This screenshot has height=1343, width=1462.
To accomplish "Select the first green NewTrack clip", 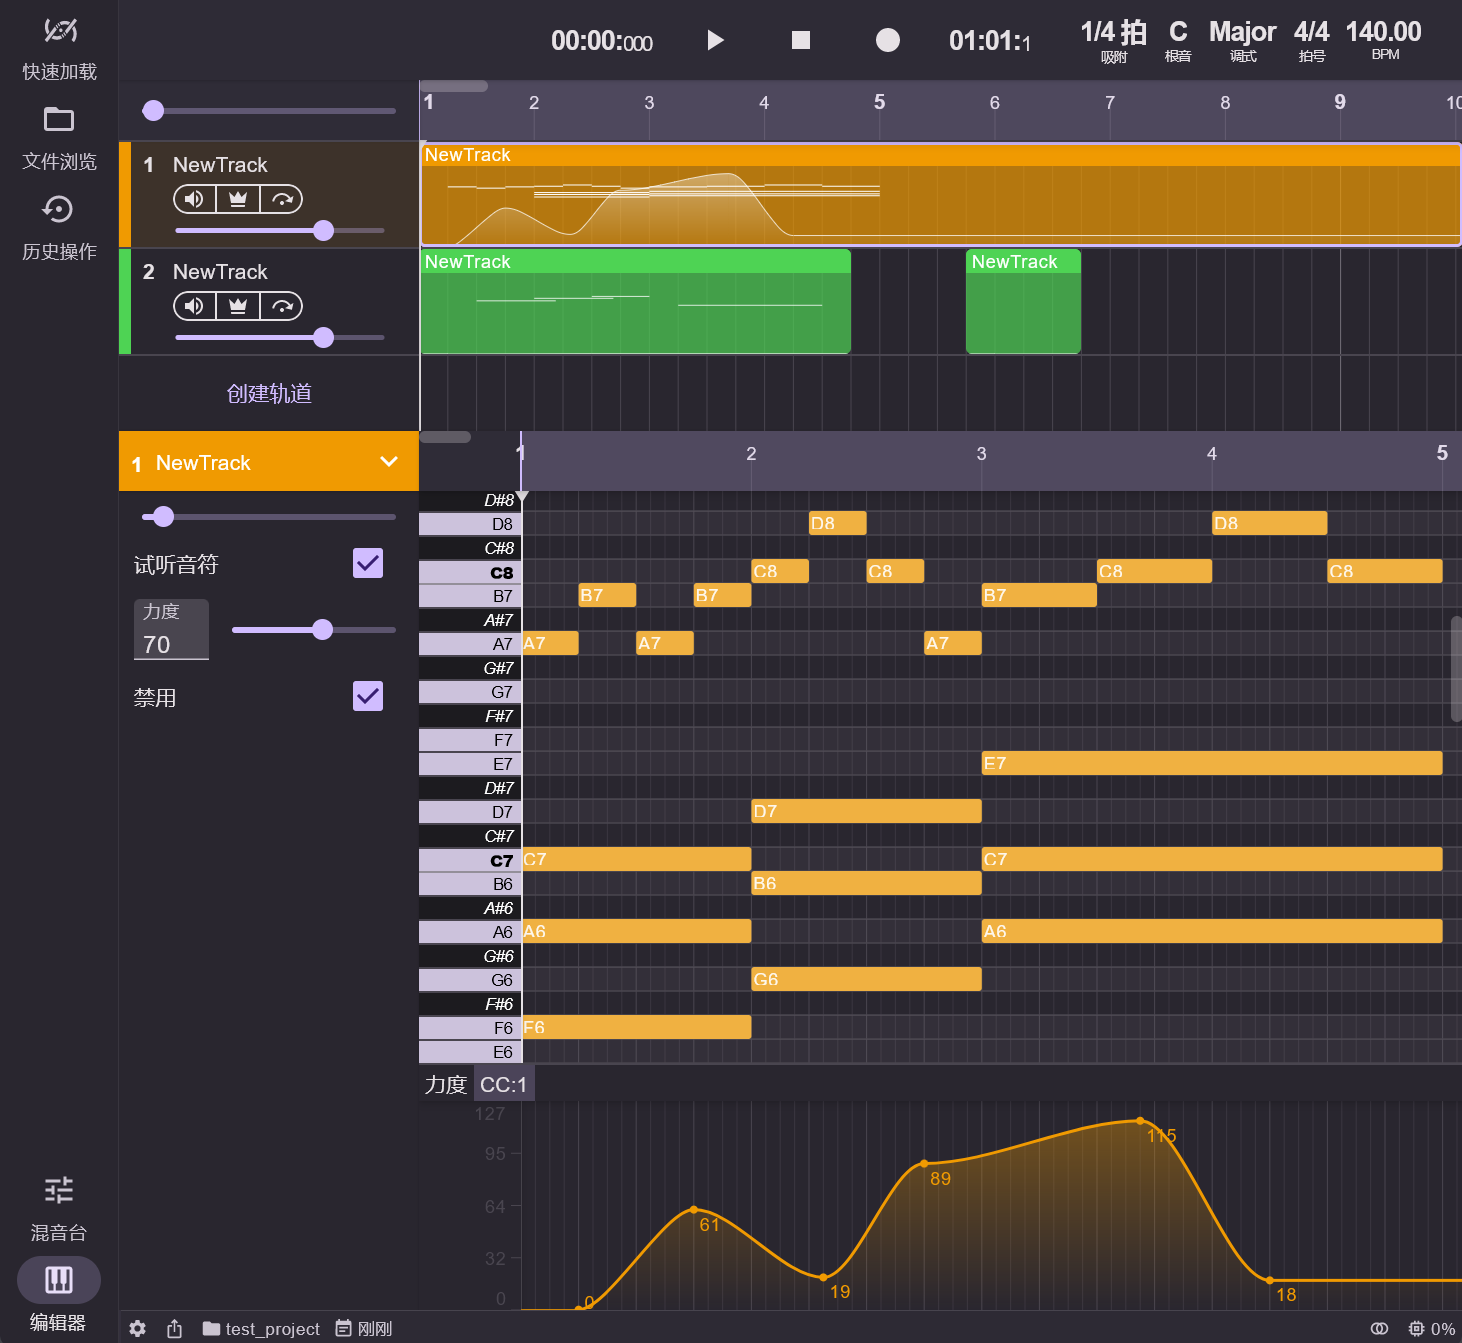I will coord(636,301).
